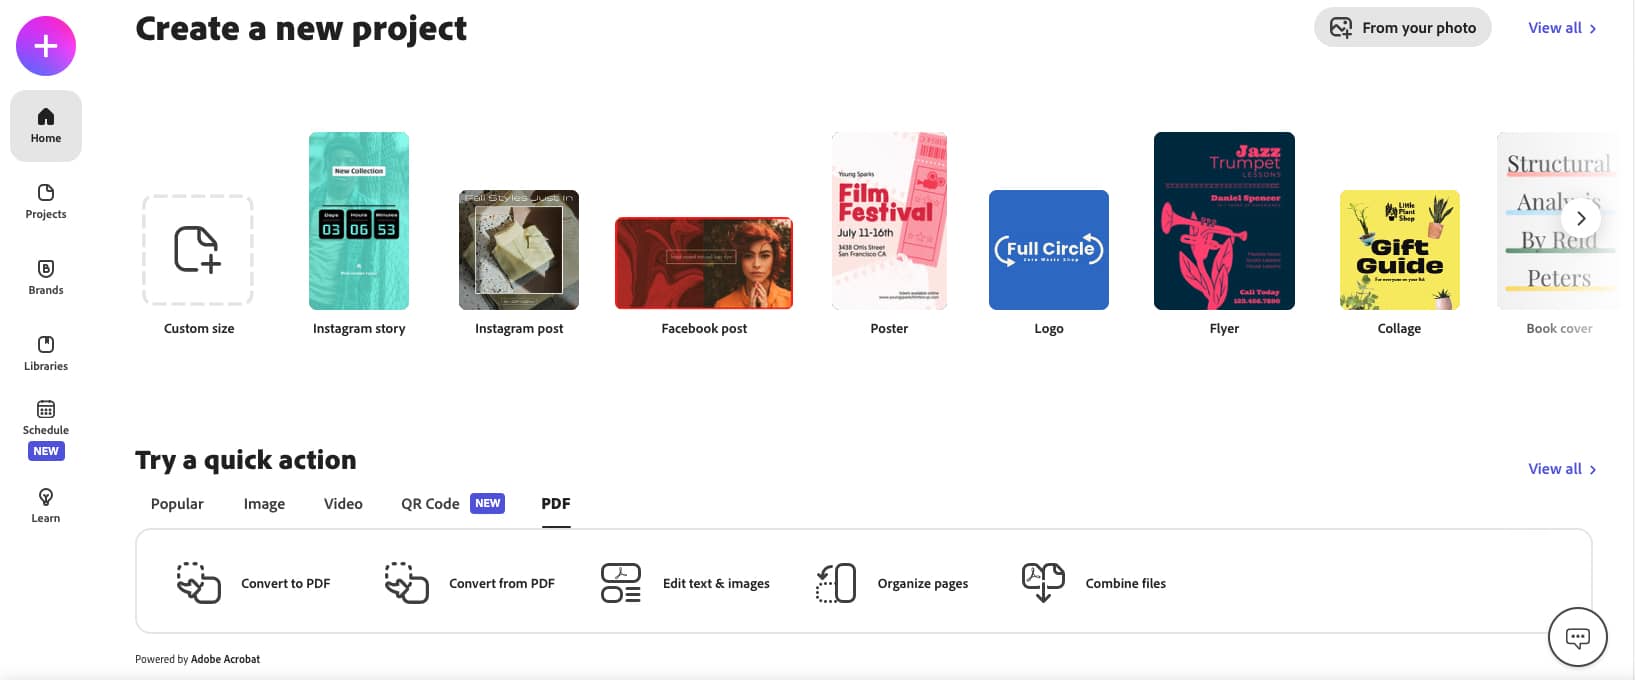Switch to the Popular tab
Viewport: 1635px width, 680px height.
coord(177,504)
